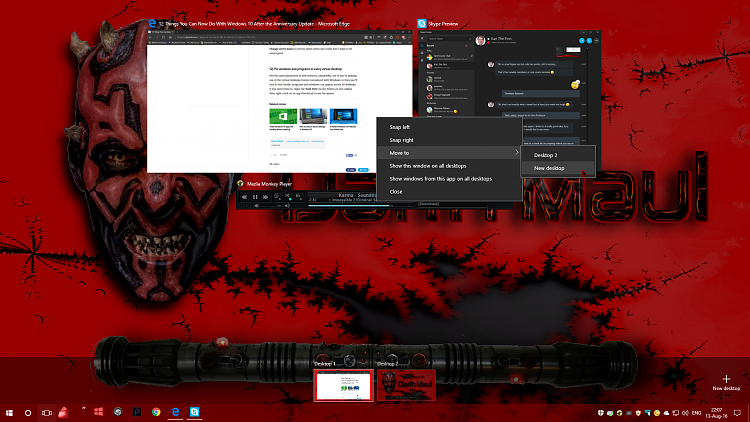Open the Windows Start menu
Image resolution: width=750 pixels, height=422 pixels.
[9, 412]
